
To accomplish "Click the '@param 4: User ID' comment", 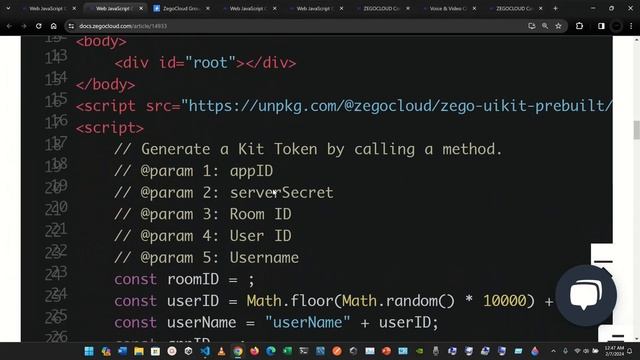I will tap(203, 236).
